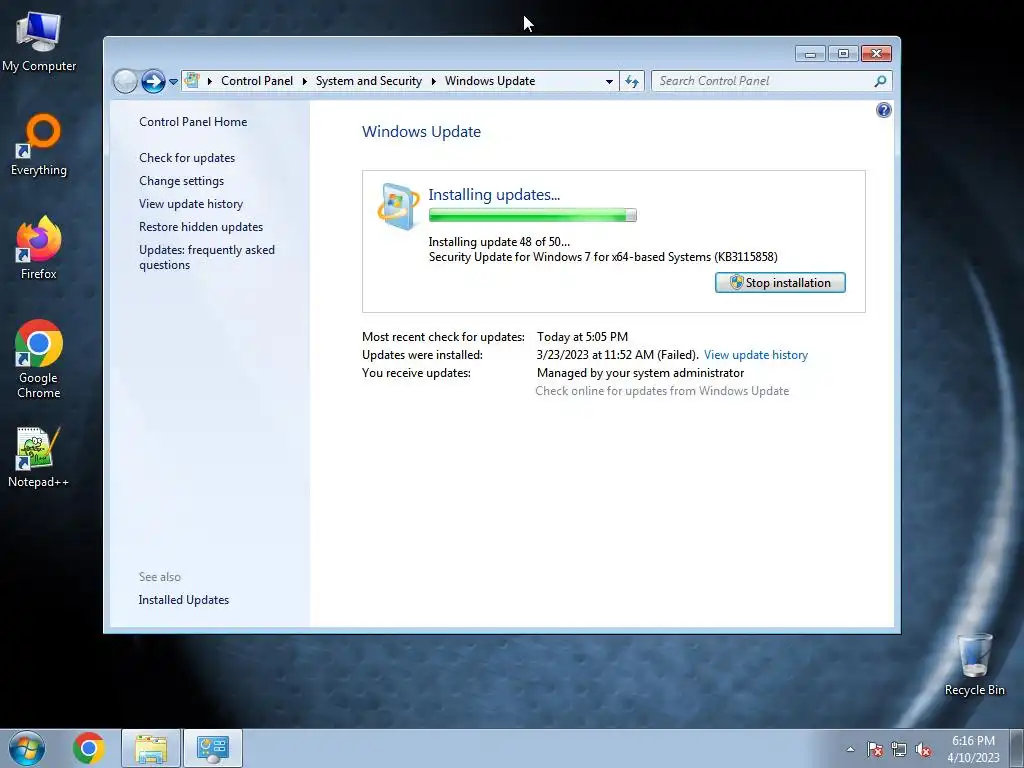1024x768 pixels.
Task: Go to Control Panel breadcrumb
Action: coord(257,81)
